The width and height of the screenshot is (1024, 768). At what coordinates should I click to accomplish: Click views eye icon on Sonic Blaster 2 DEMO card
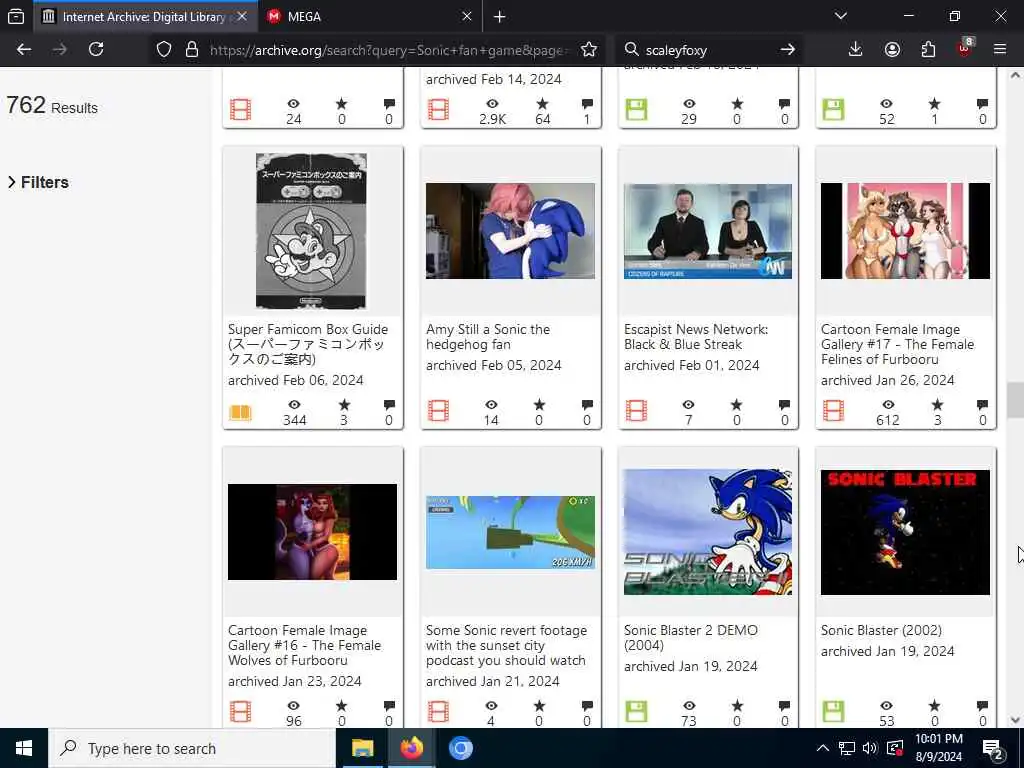coord(689,705)
